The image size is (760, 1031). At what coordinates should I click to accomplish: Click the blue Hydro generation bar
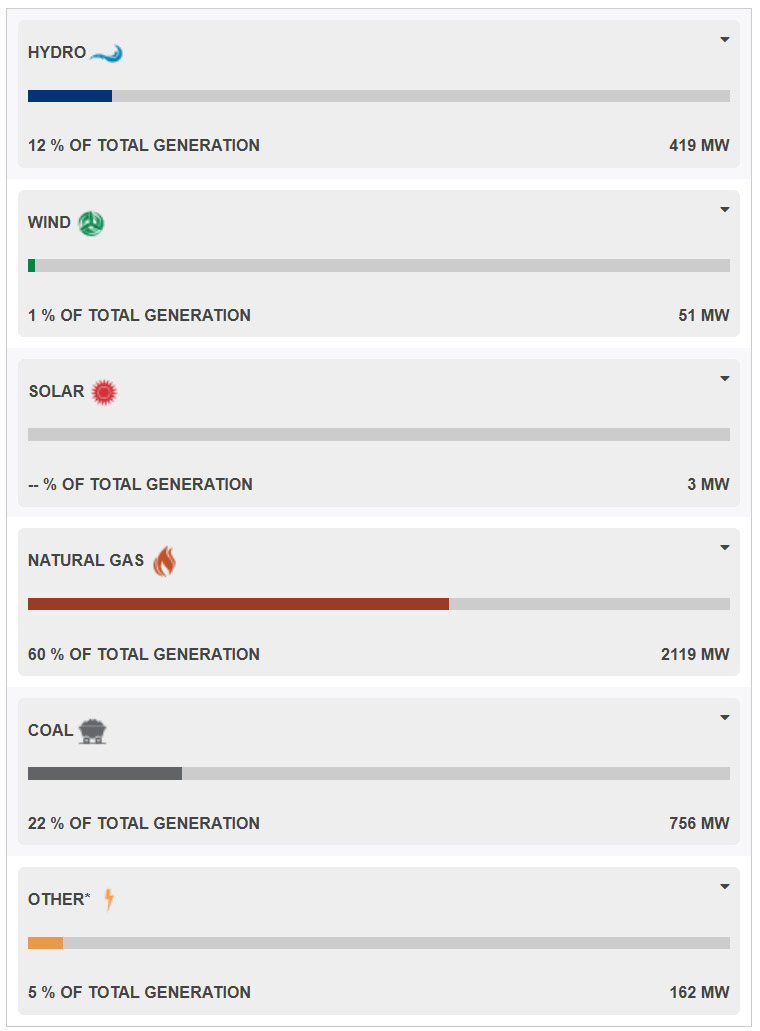coord(70,96)
